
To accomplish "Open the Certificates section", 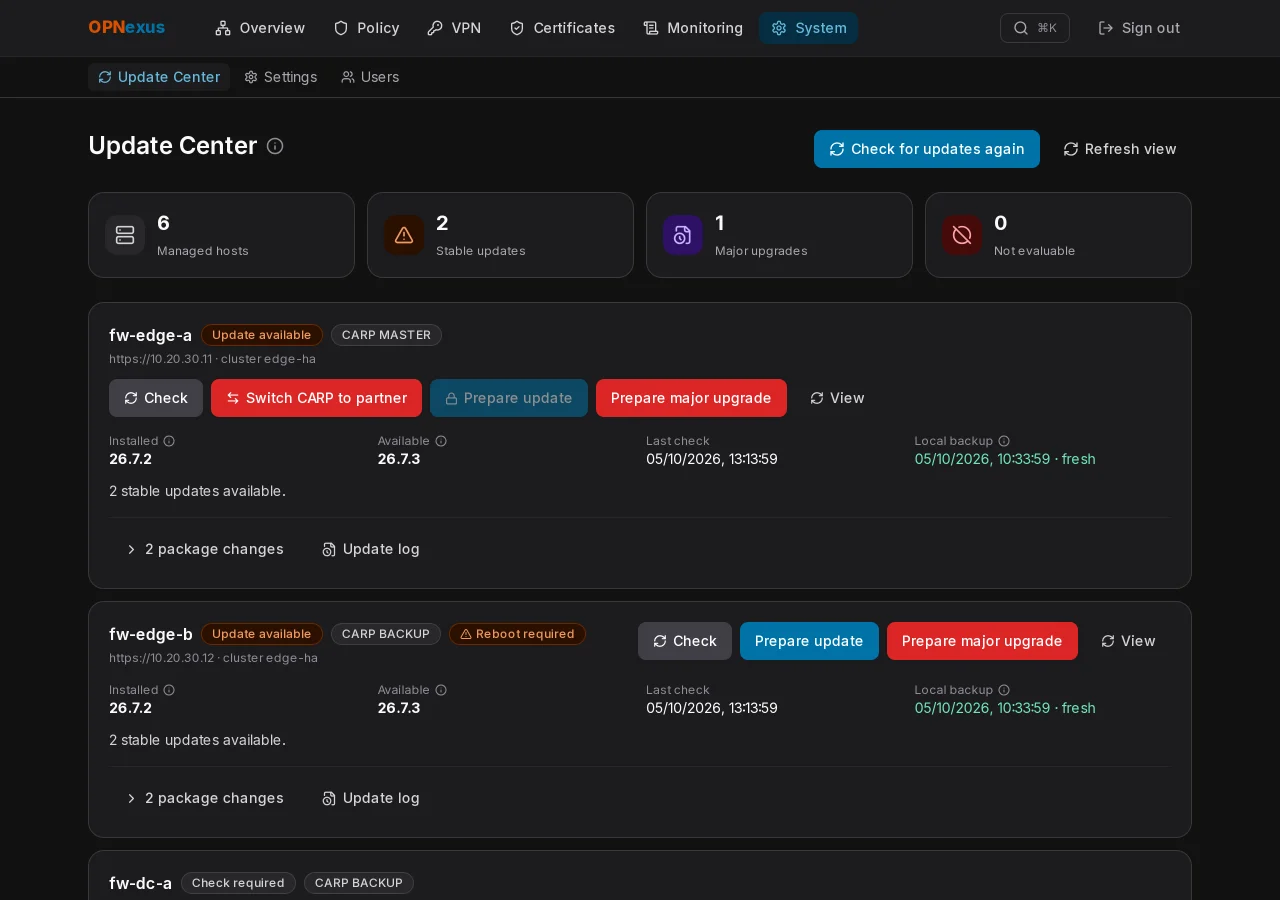I will pyautogui.click(x=562, y=28).
